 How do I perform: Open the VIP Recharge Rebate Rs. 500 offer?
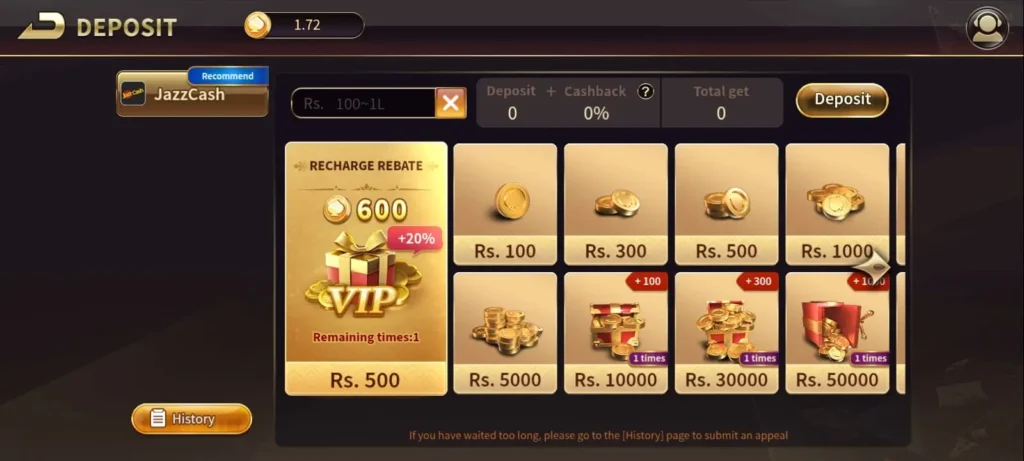click(x=366, y=268)
